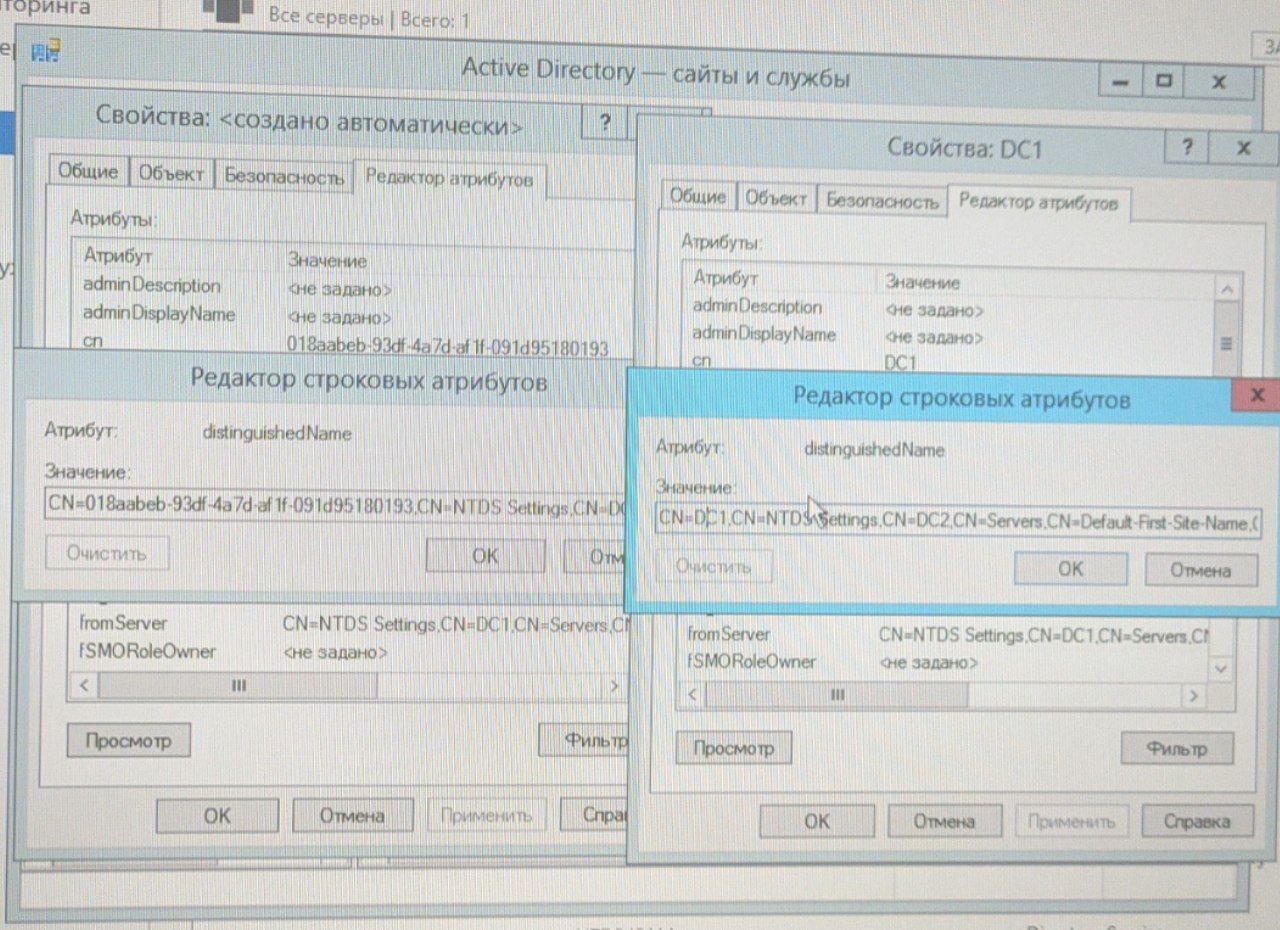The width and height of the screenshot is (1280, 930).
Task: Click Очистить in the left string attribute editor
Action: tap(107, 552)
